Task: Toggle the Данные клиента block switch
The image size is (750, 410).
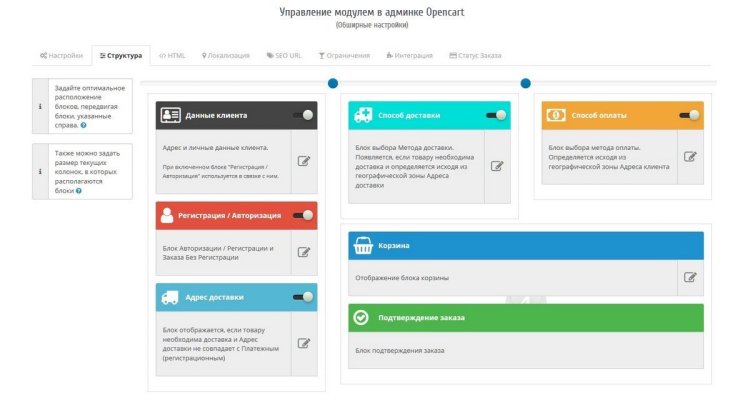Action: tap(303, 115)
